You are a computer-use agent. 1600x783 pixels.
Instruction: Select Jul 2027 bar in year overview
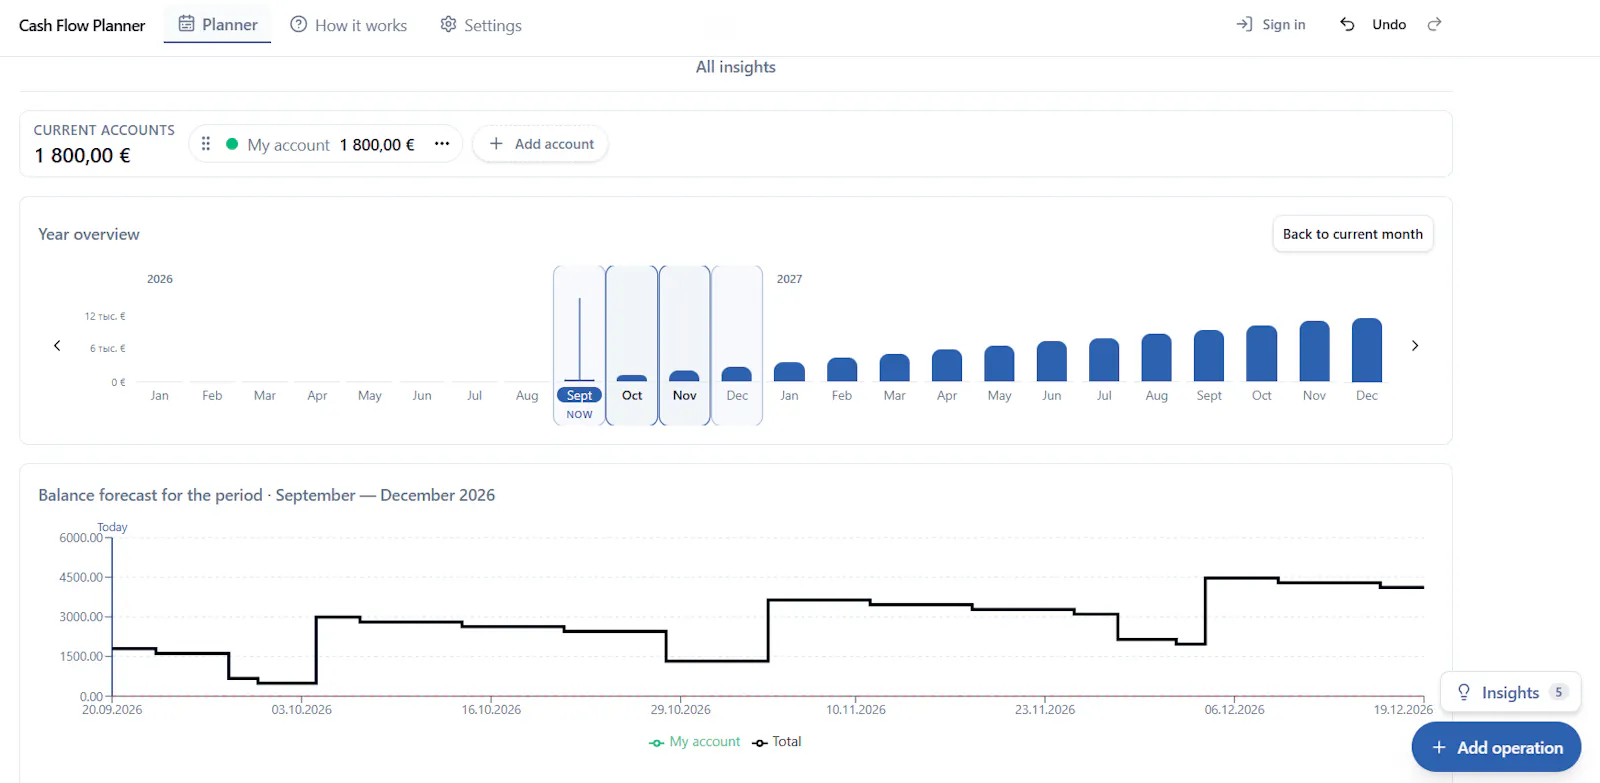pyautogui.click(x=1104, y=360)
